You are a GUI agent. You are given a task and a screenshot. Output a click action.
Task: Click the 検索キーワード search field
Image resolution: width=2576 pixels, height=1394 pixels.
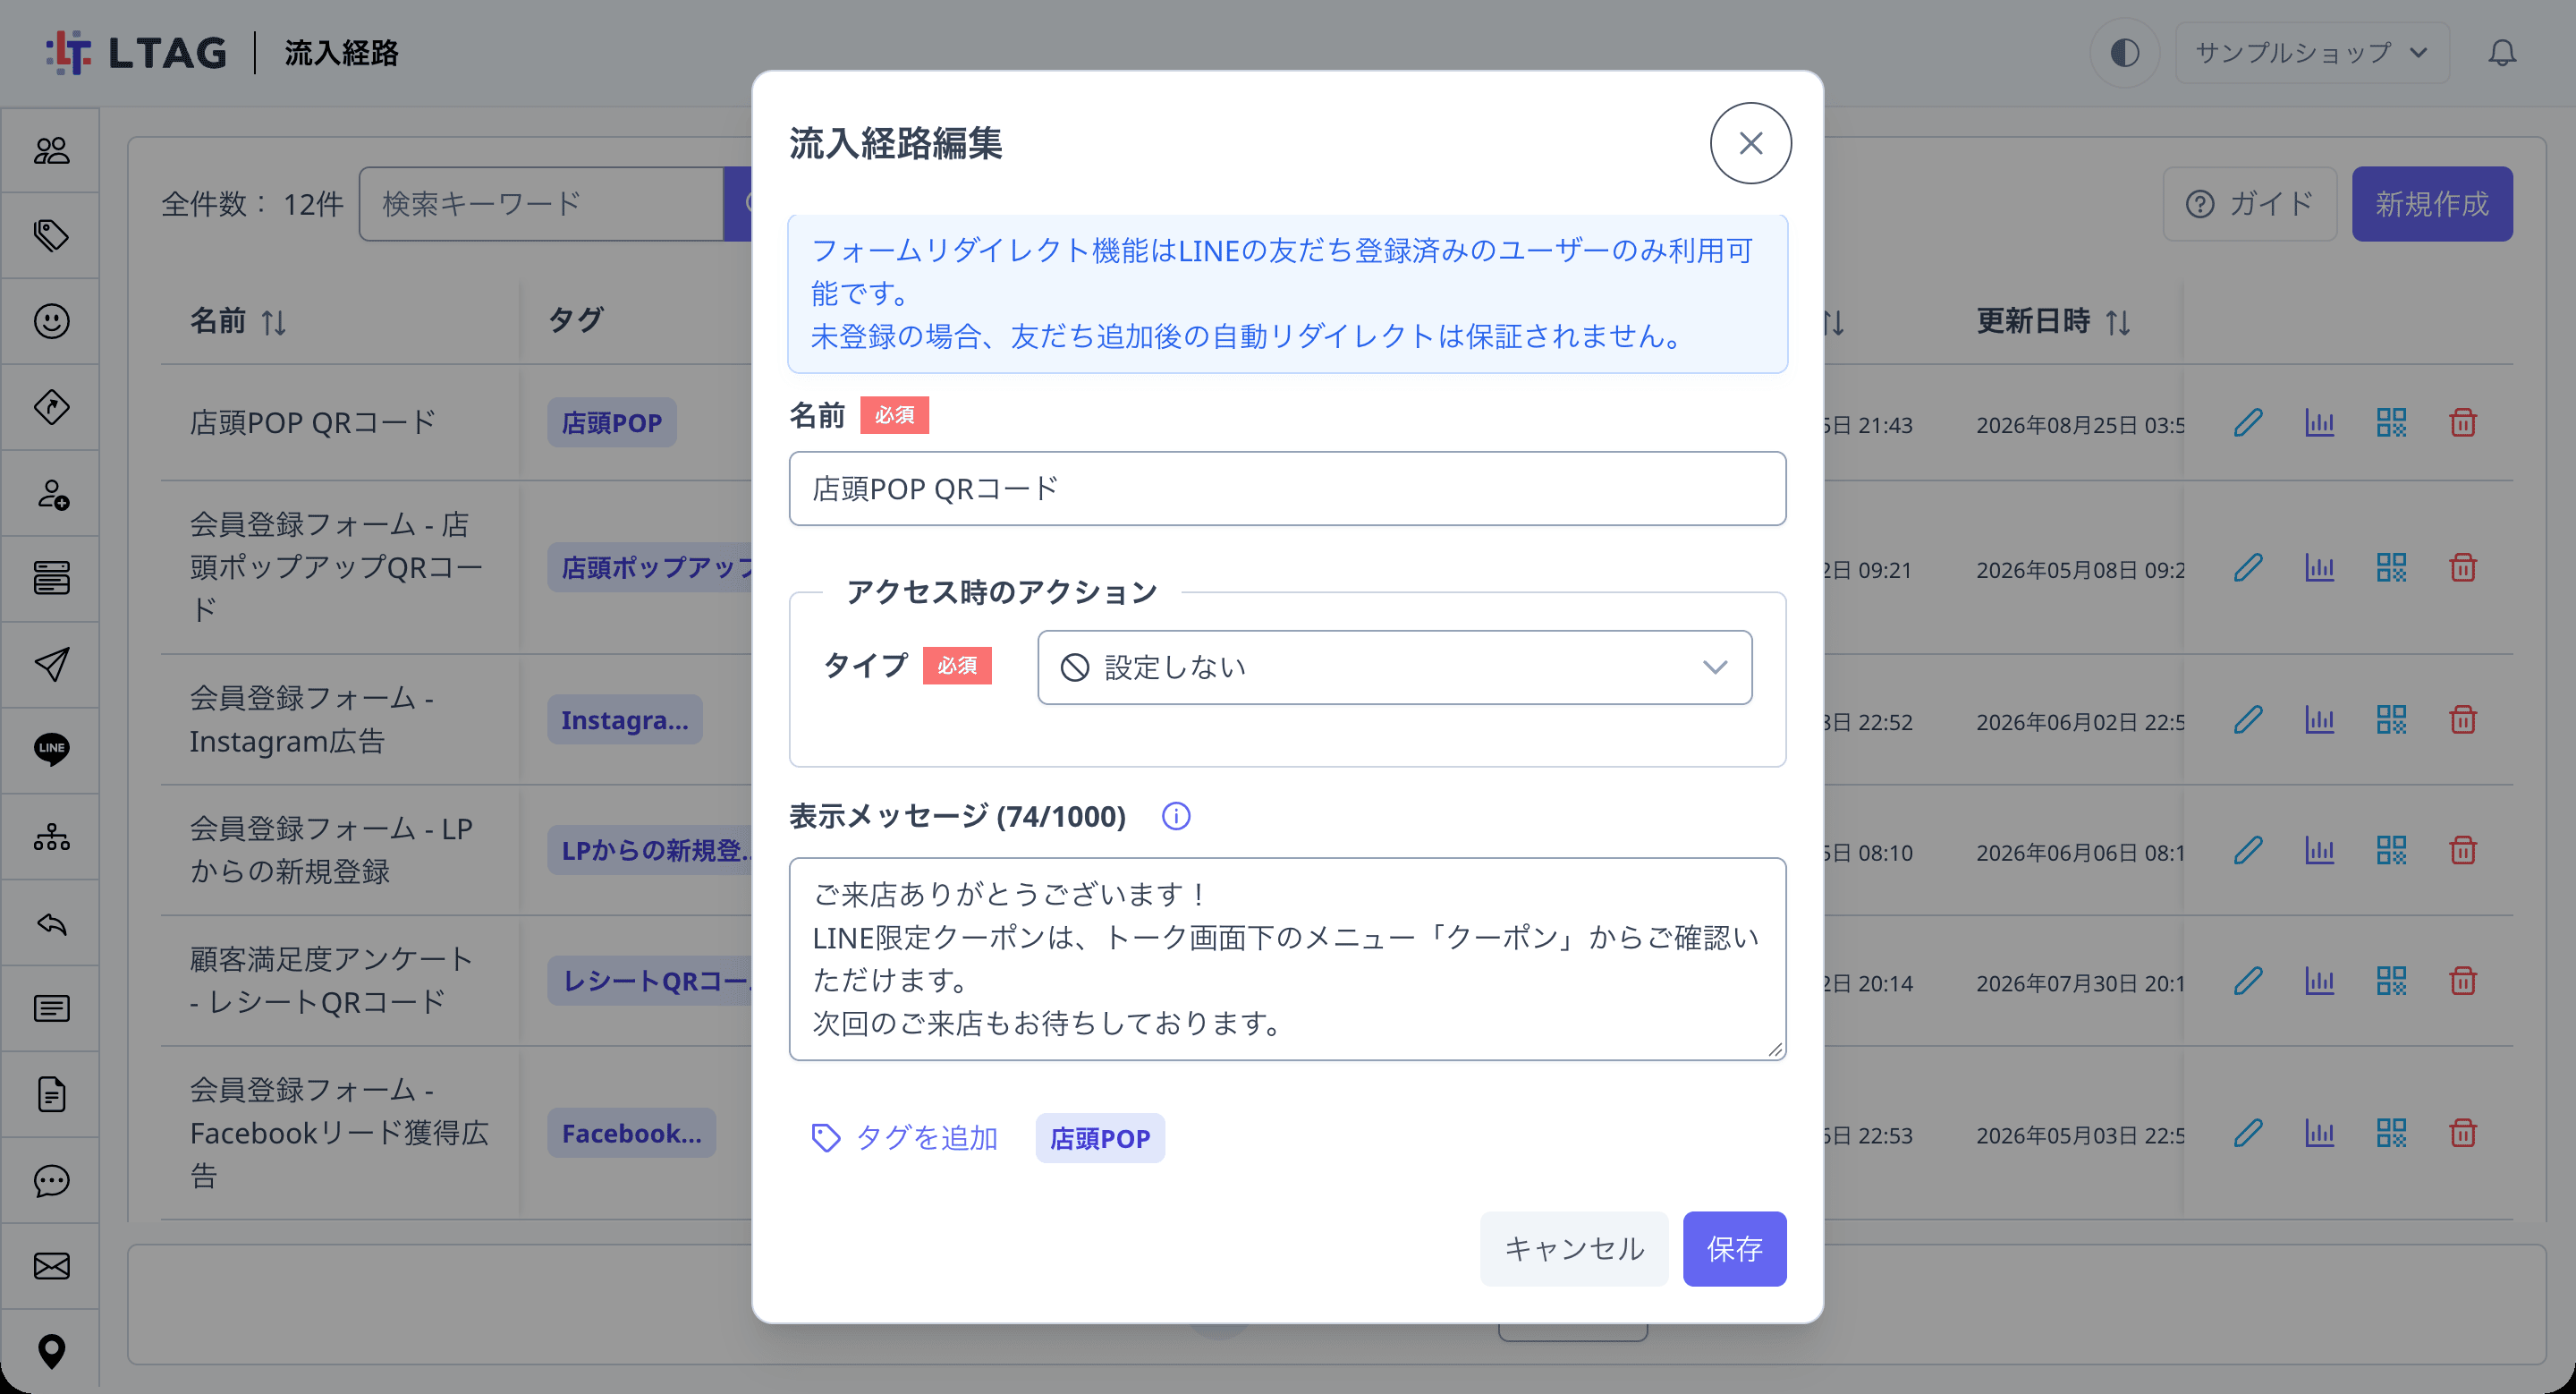541,204
